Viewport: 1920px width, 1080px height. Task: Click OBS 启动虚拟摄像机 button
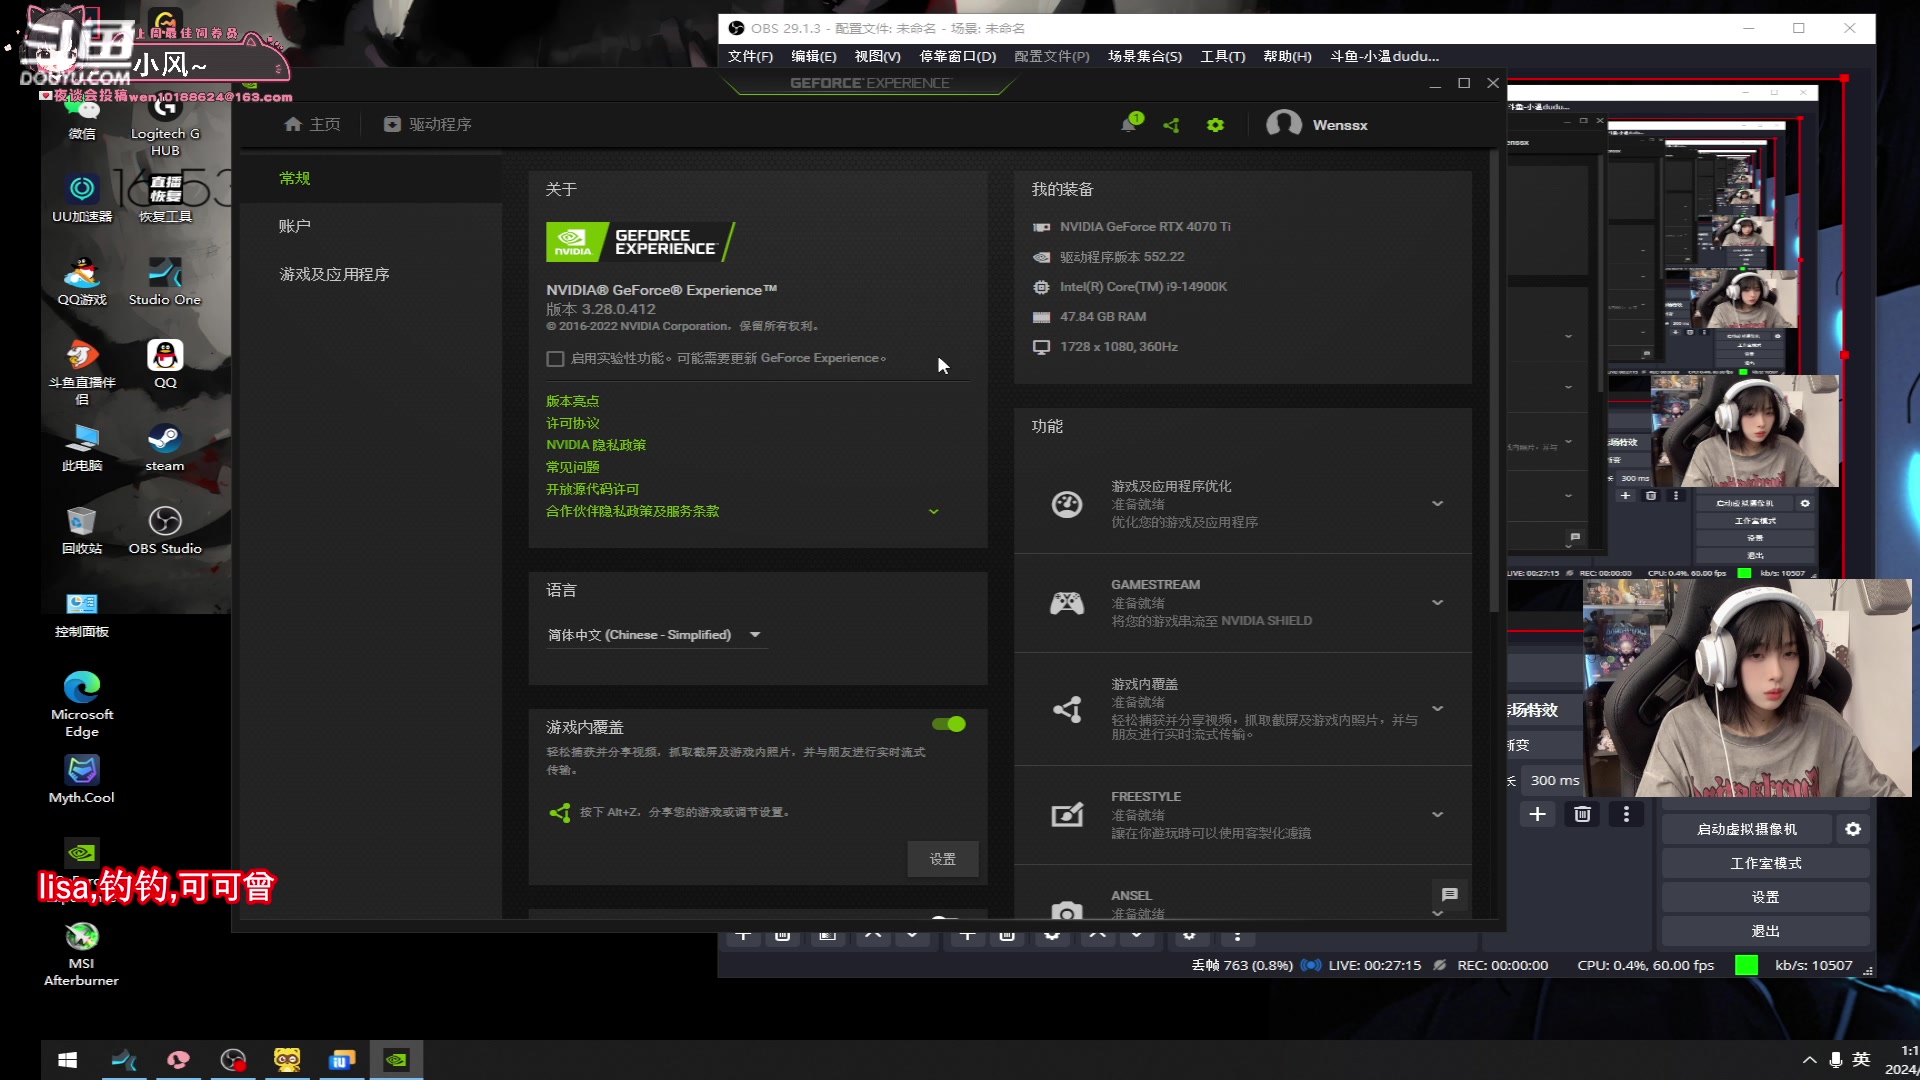click(1747, 829)
